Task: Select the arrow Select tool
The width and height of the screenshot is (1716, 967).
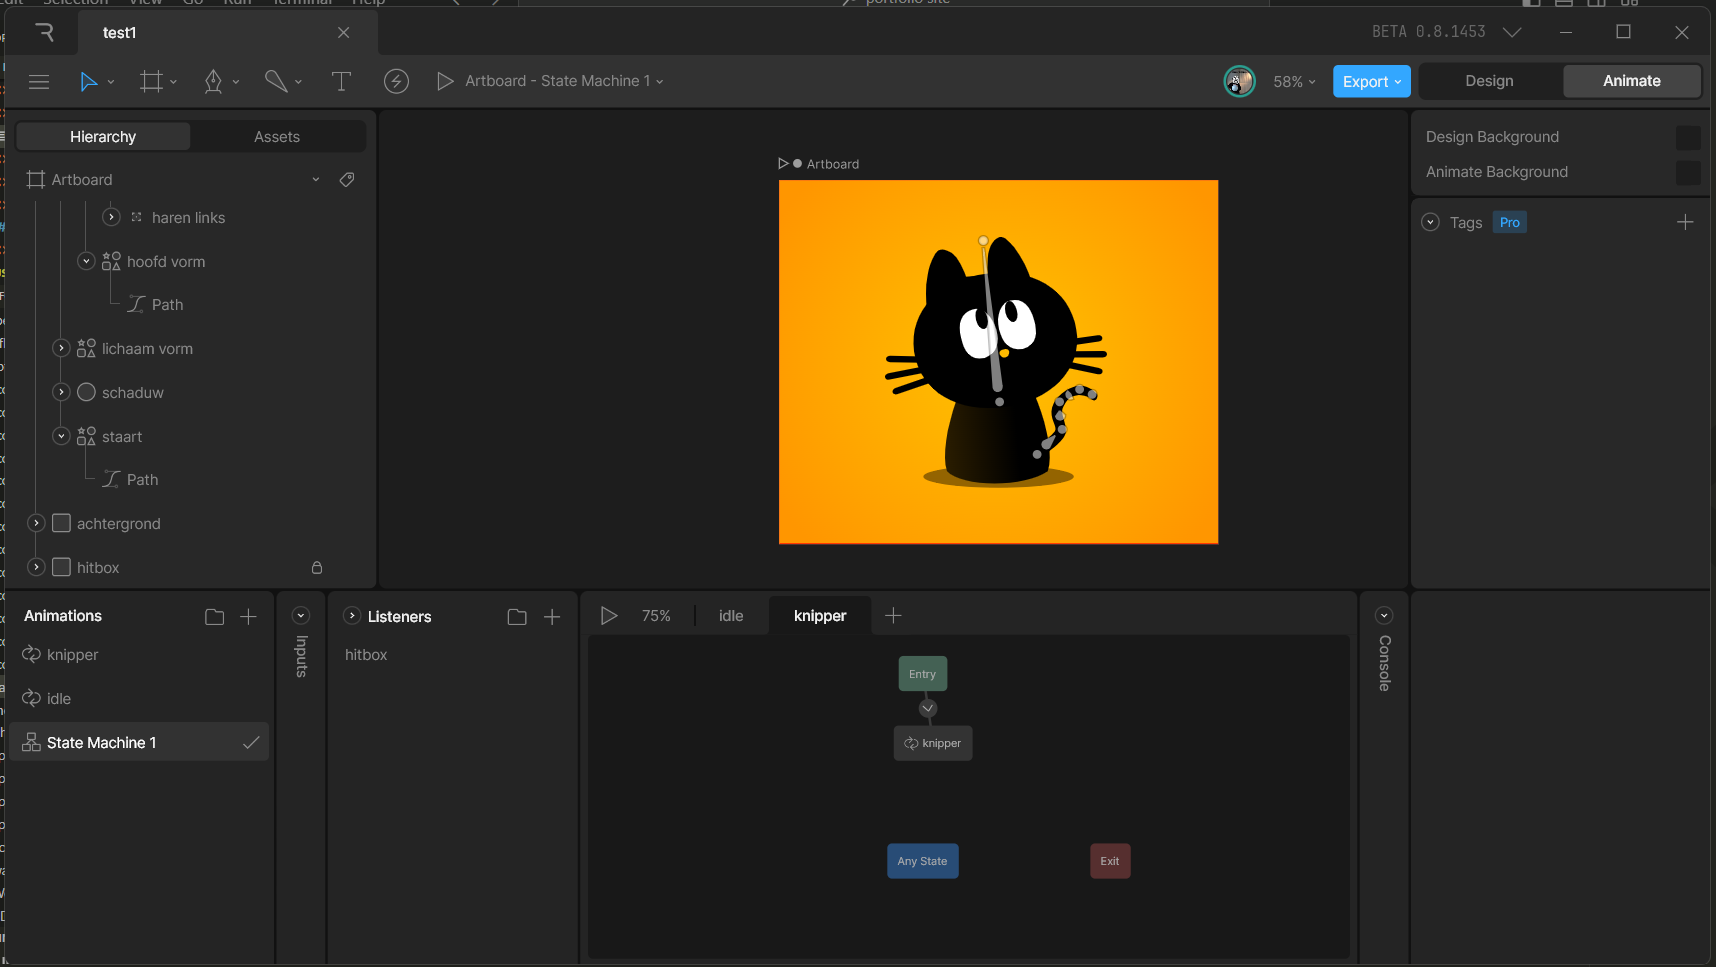Action: tap(88, 82)
